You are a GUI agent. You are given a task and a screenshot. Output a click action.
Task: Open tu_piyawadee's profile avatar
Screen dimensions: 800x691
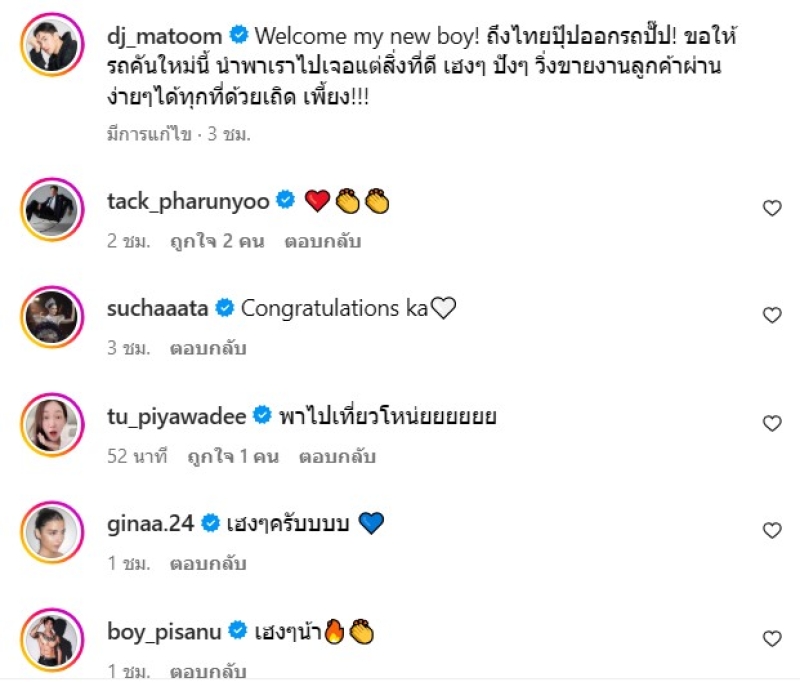point(52,425)
